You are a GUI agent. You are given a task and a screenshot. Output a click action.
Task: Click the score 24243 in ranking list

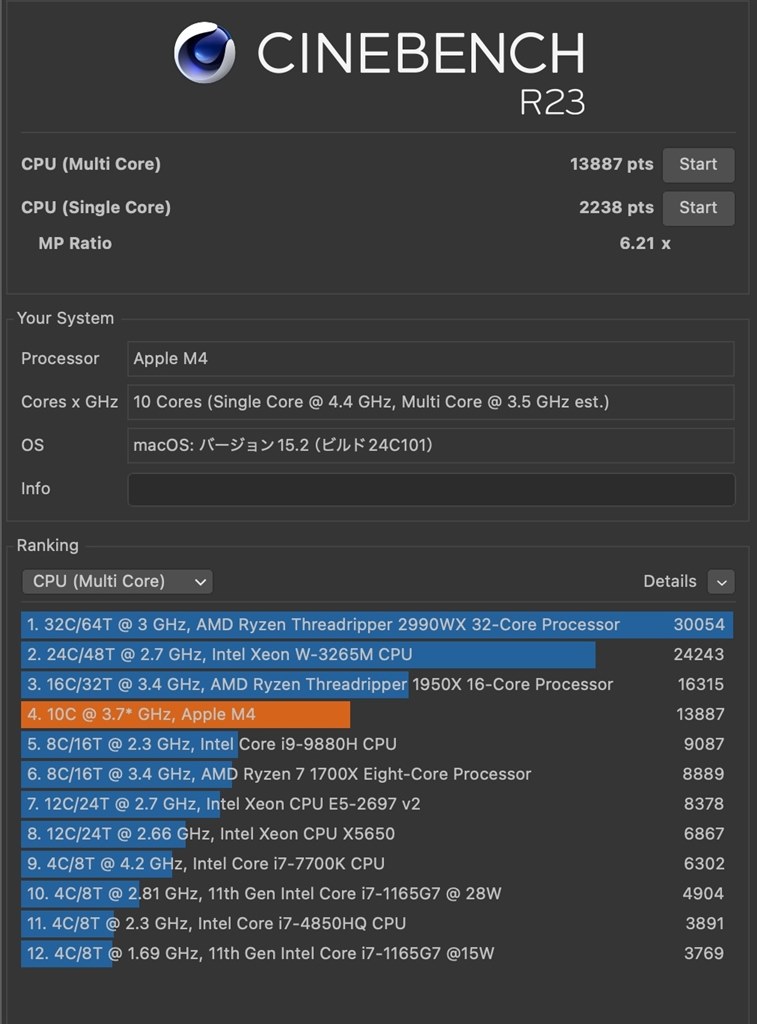click(x=699, y=654)
